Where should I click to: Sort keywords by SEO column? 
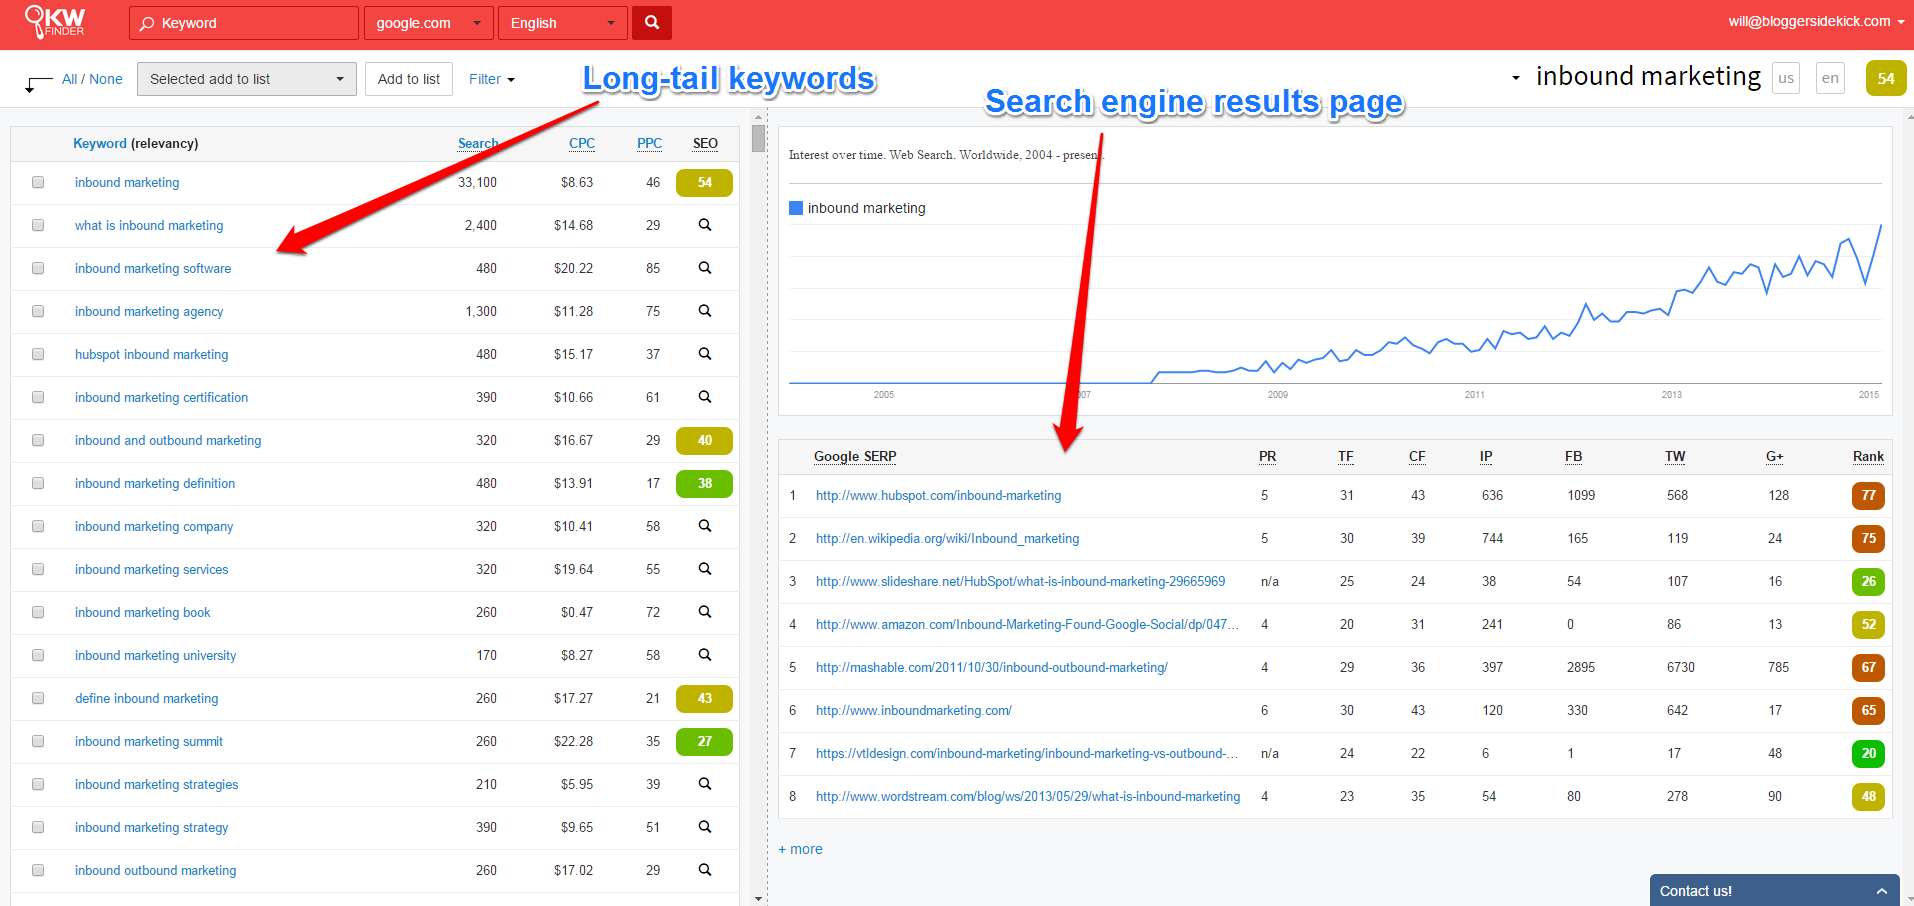pos(705,143)
